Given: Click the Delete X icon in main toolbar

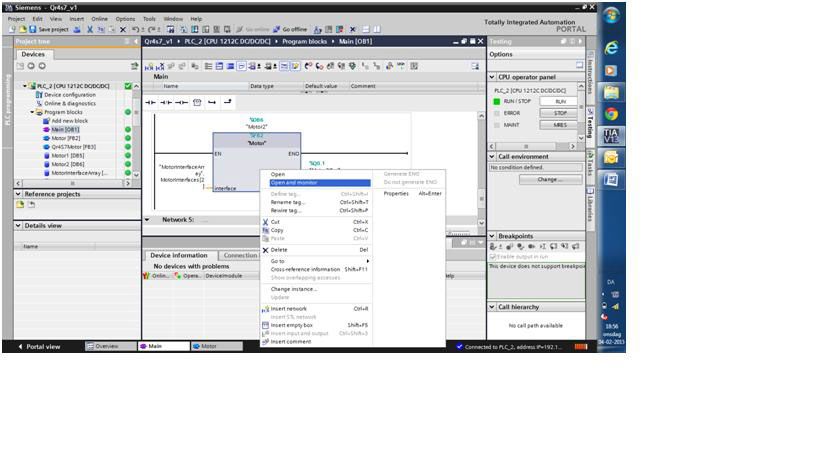Looking at the screenshot, I should [123, 29].
